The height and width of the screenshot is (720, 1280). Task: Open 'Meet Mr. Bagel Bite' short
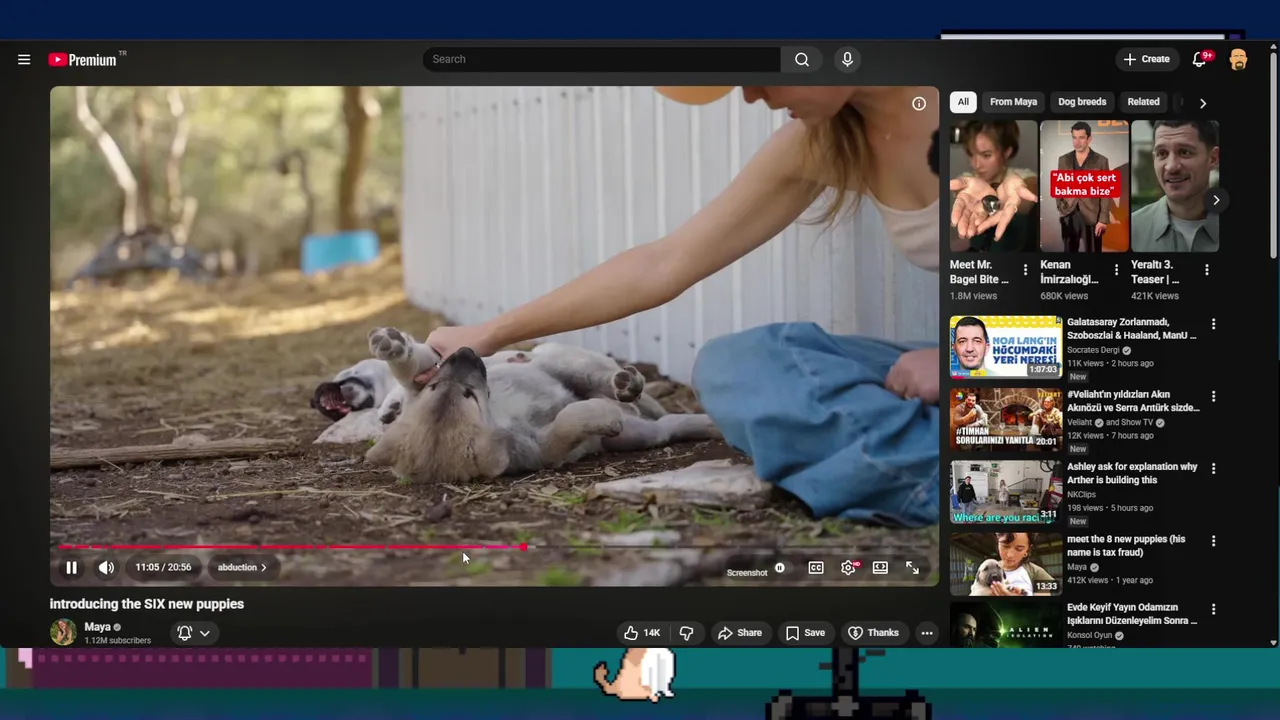[x=993, y=186]
